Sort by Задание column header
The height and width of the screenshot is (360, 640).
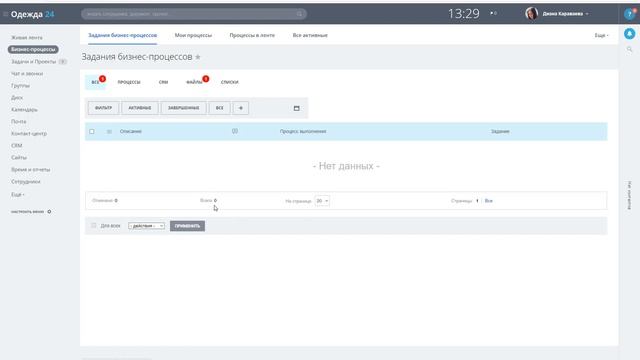[500, 131]
